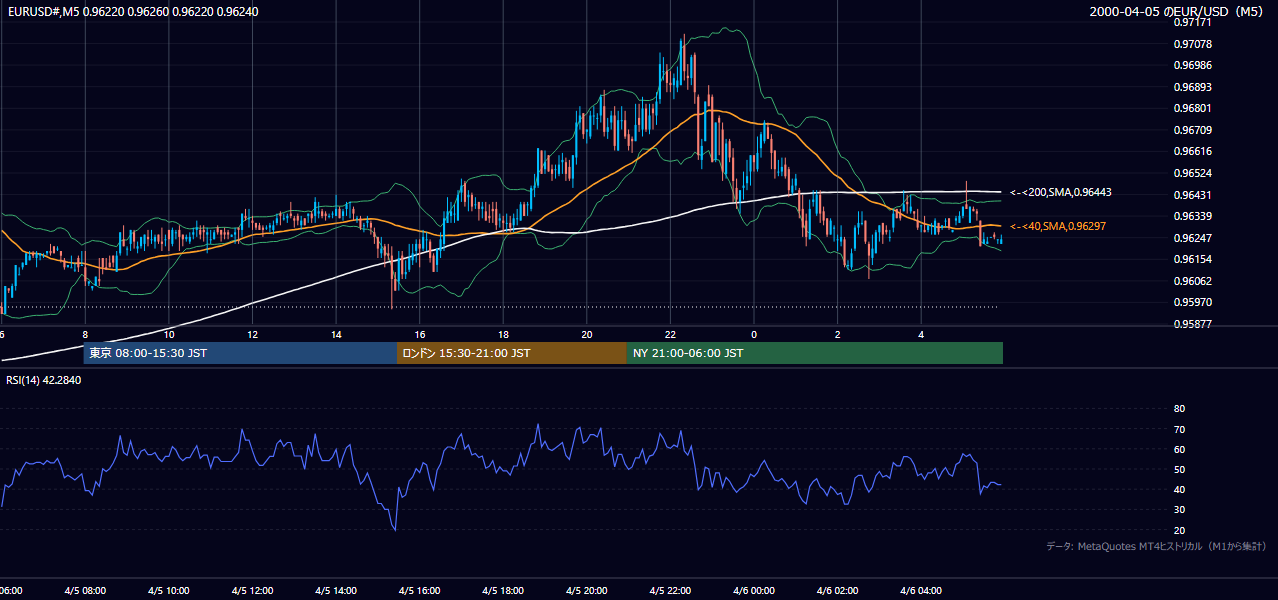Click the 4/5 20:00 time axis label
The width and height of the screenshot is (1278, 600).
tap(587, 591)
